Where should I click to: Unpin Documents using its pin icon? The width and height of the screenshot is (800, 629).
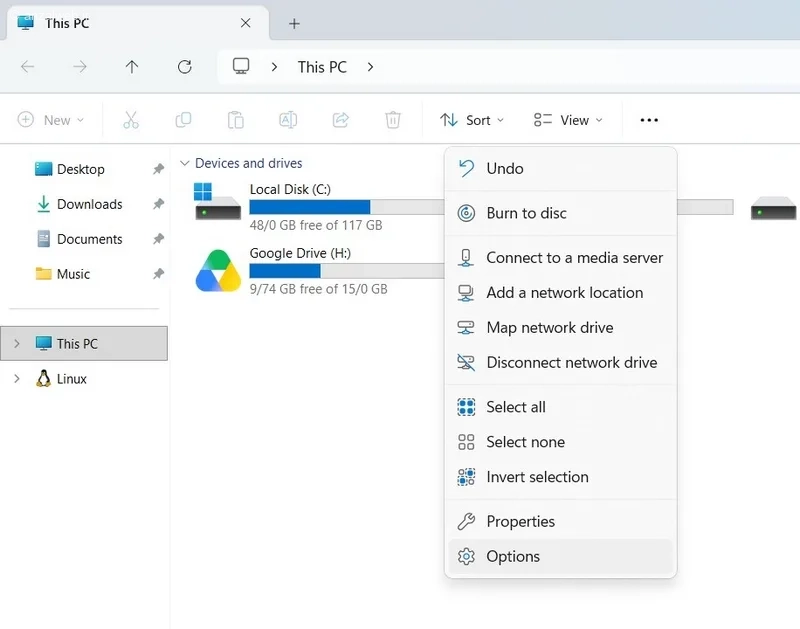158,239
